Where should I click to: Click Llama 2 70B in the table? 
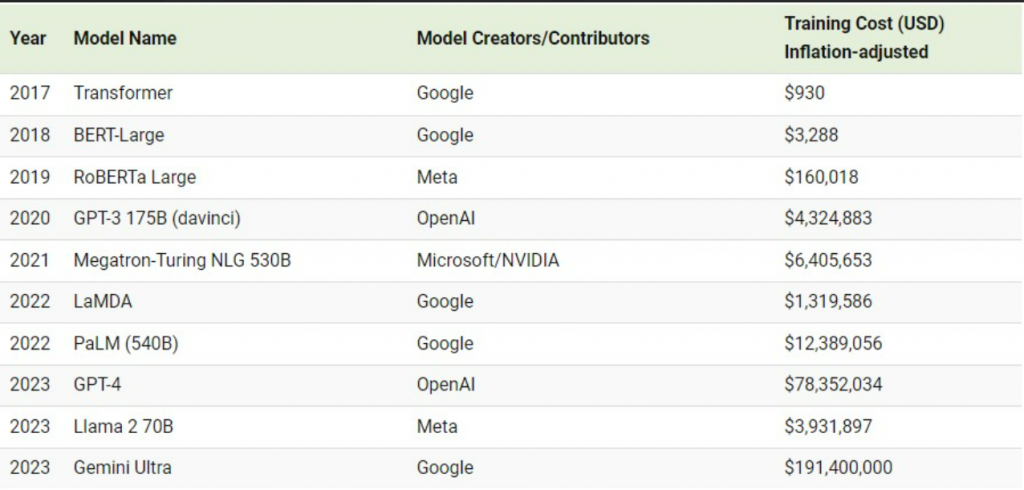click(x=123, y=427)
